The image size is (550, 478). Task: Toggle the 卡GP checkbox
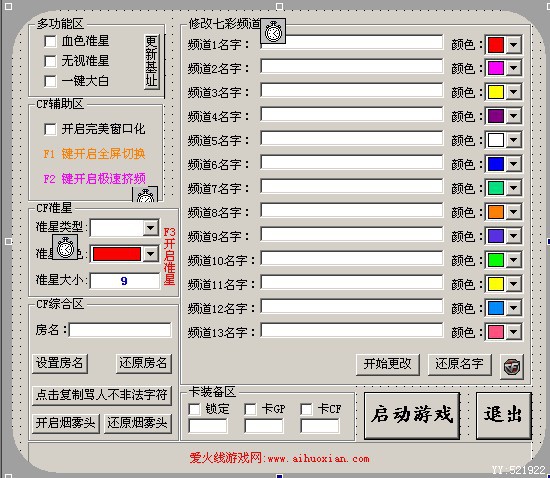pyautogui.click(x=250, y=409)
